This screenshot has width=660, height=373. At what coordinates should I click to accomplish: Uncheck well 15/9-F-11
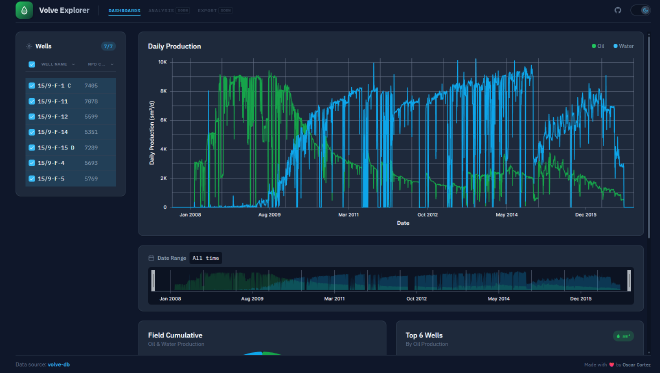click(32, 101)
